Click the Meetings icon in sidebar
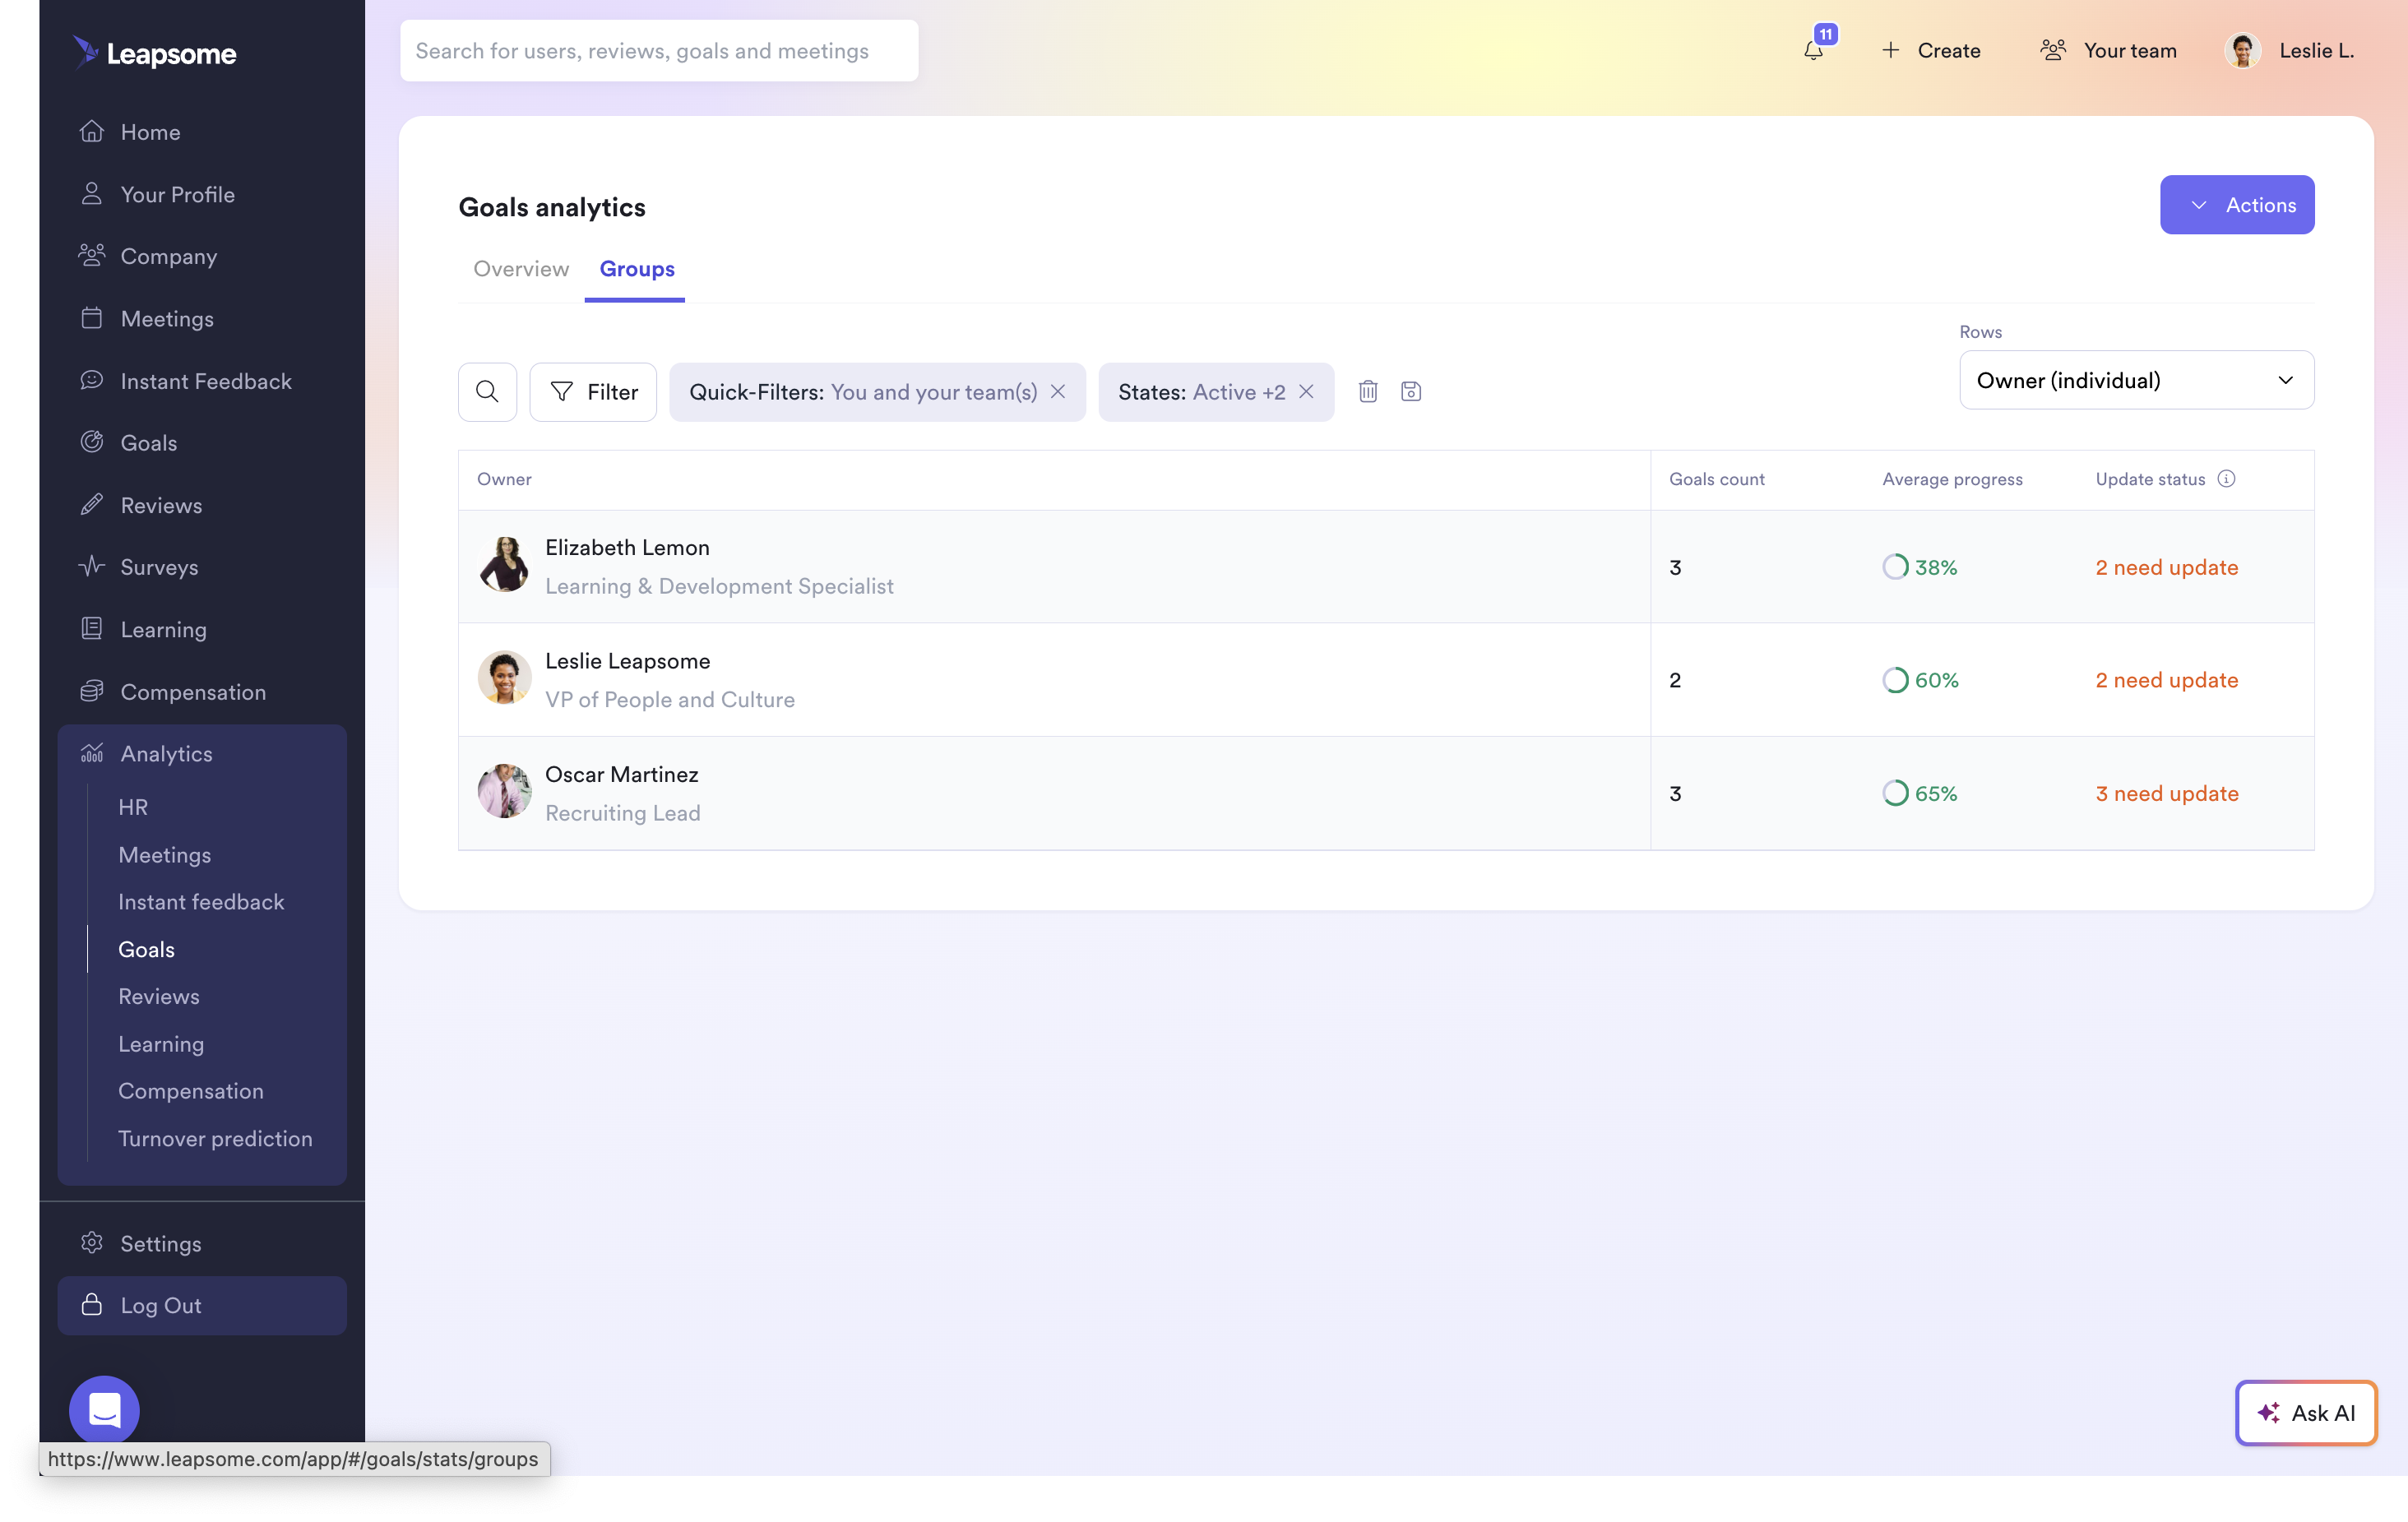This screenshot has height=1522, width=2408. tap(91, 319)
